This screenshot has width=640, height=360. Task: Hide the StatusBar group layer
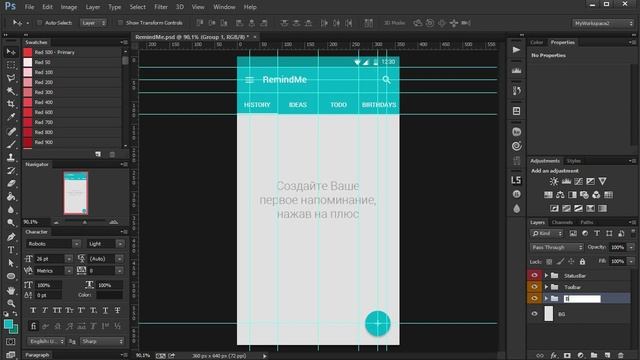click(x=534, y=276)
